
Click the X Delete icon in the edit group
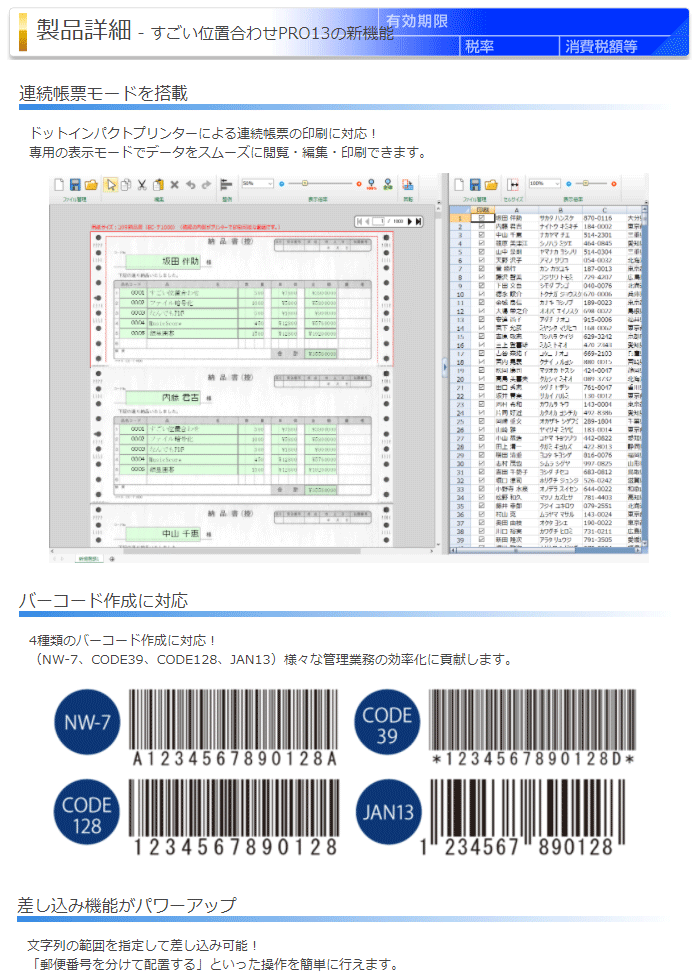(x=174, y=184)
